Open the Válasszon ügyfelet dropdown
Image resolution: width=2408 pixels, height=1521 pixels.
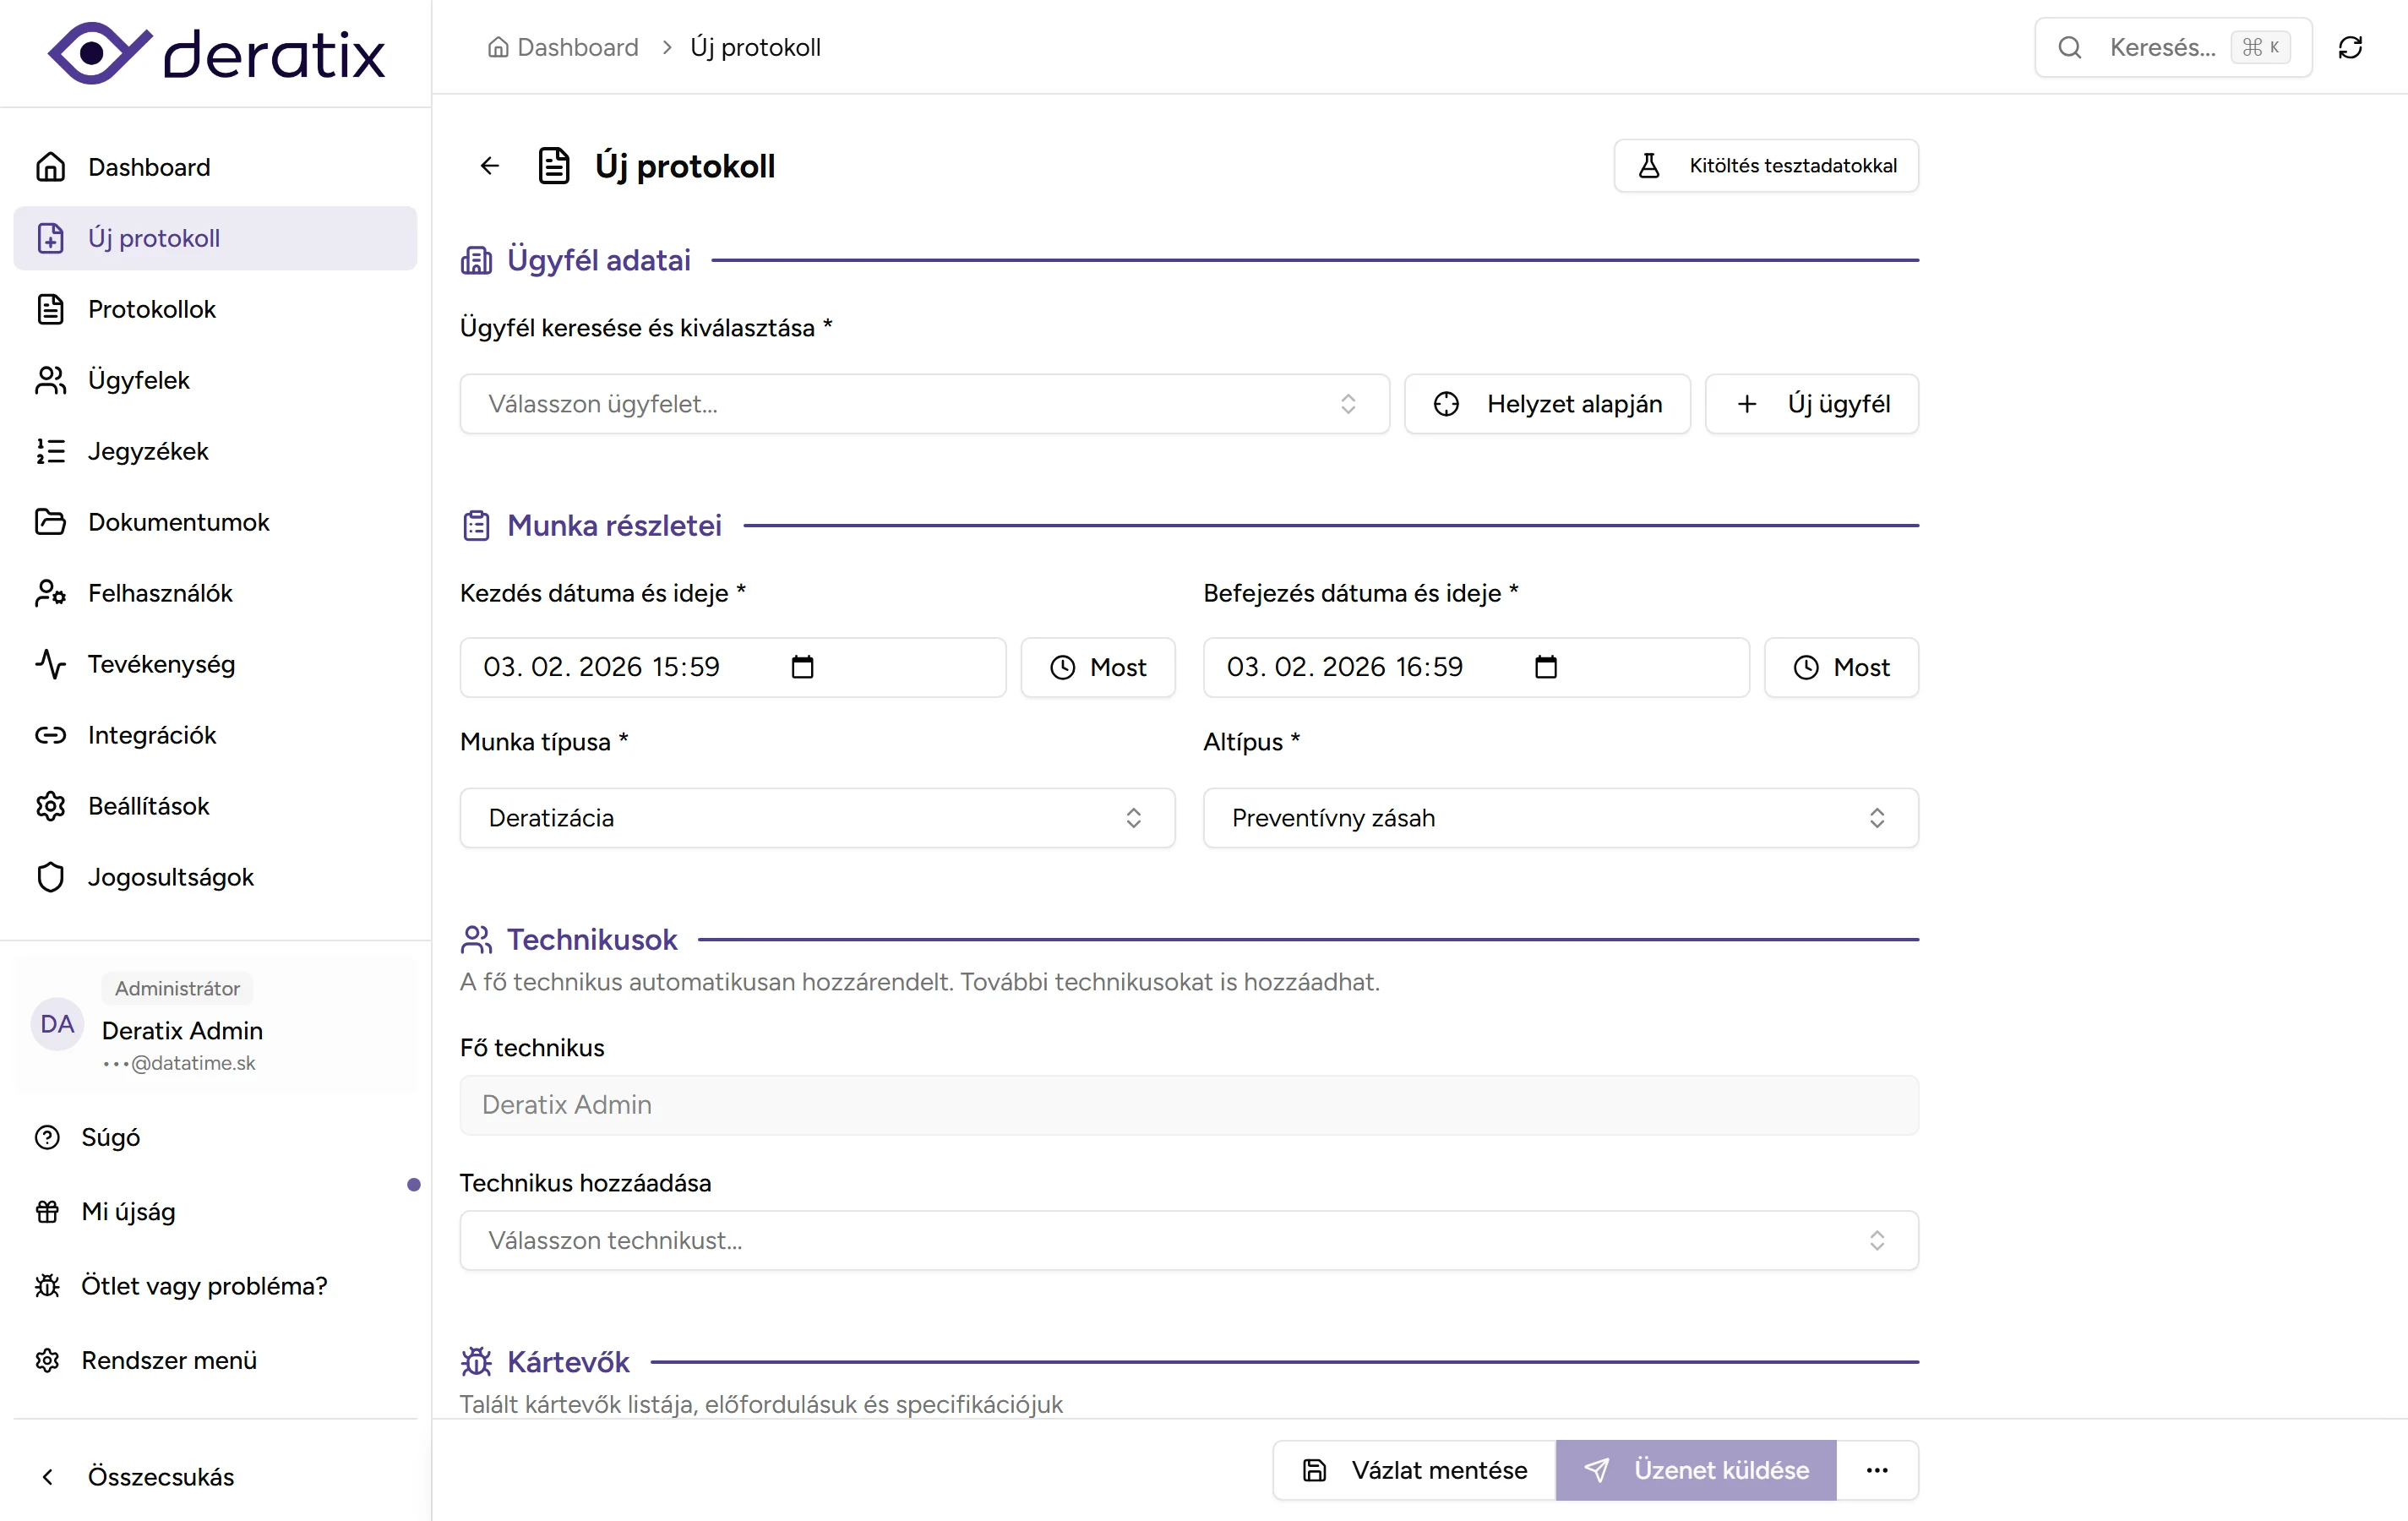[922, 403]
